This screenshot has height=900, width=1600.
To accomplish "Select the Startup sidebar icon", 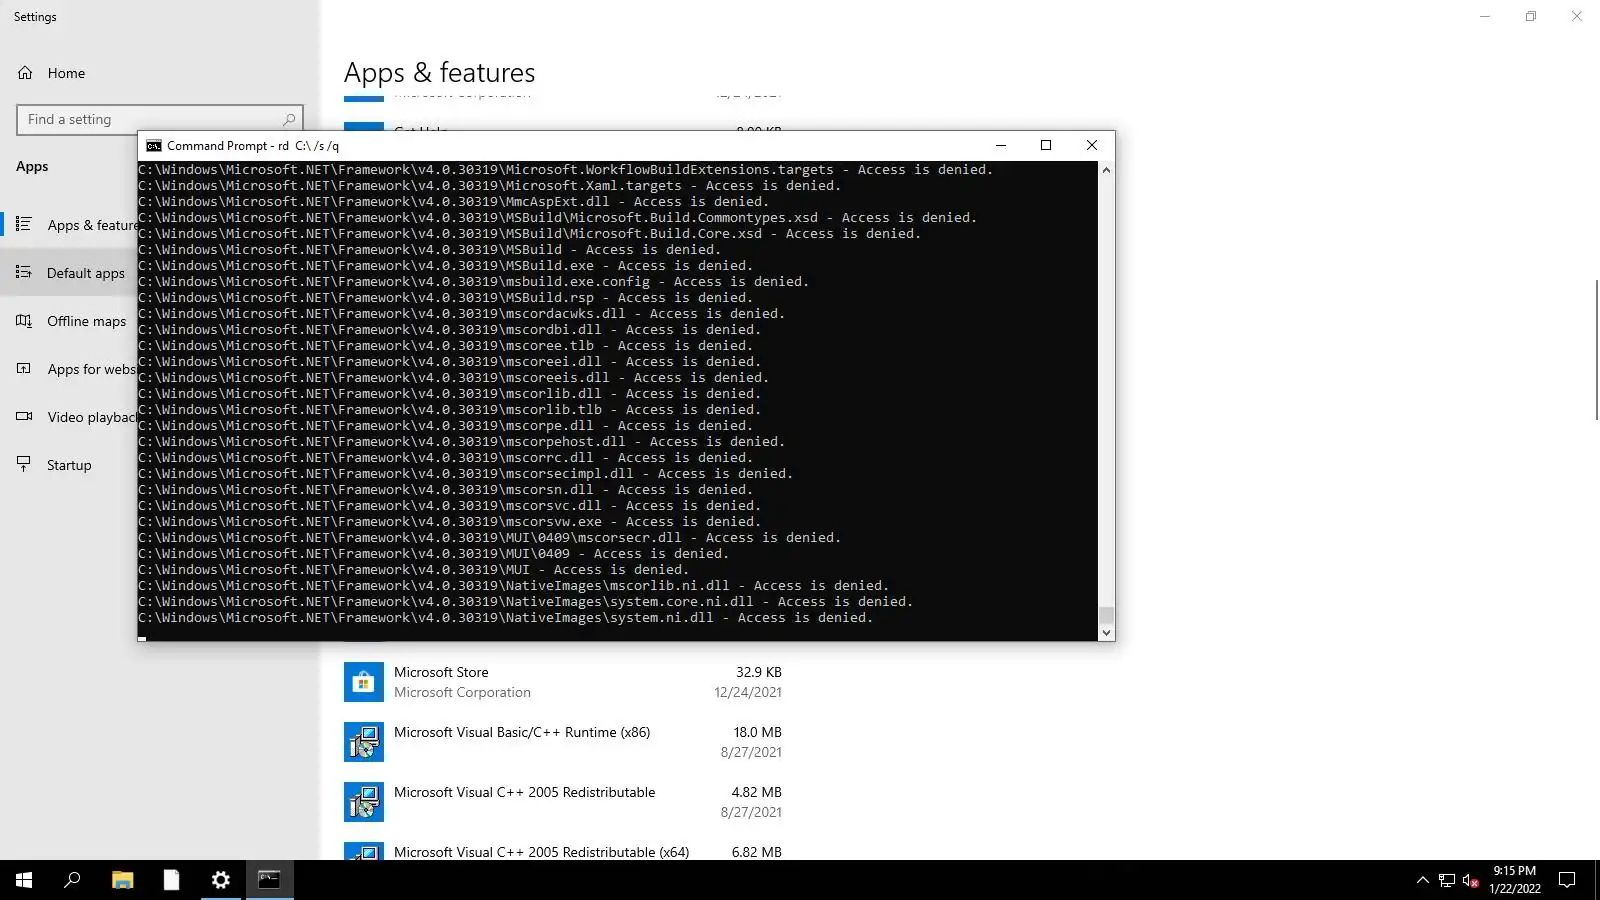I will (24, 464).
